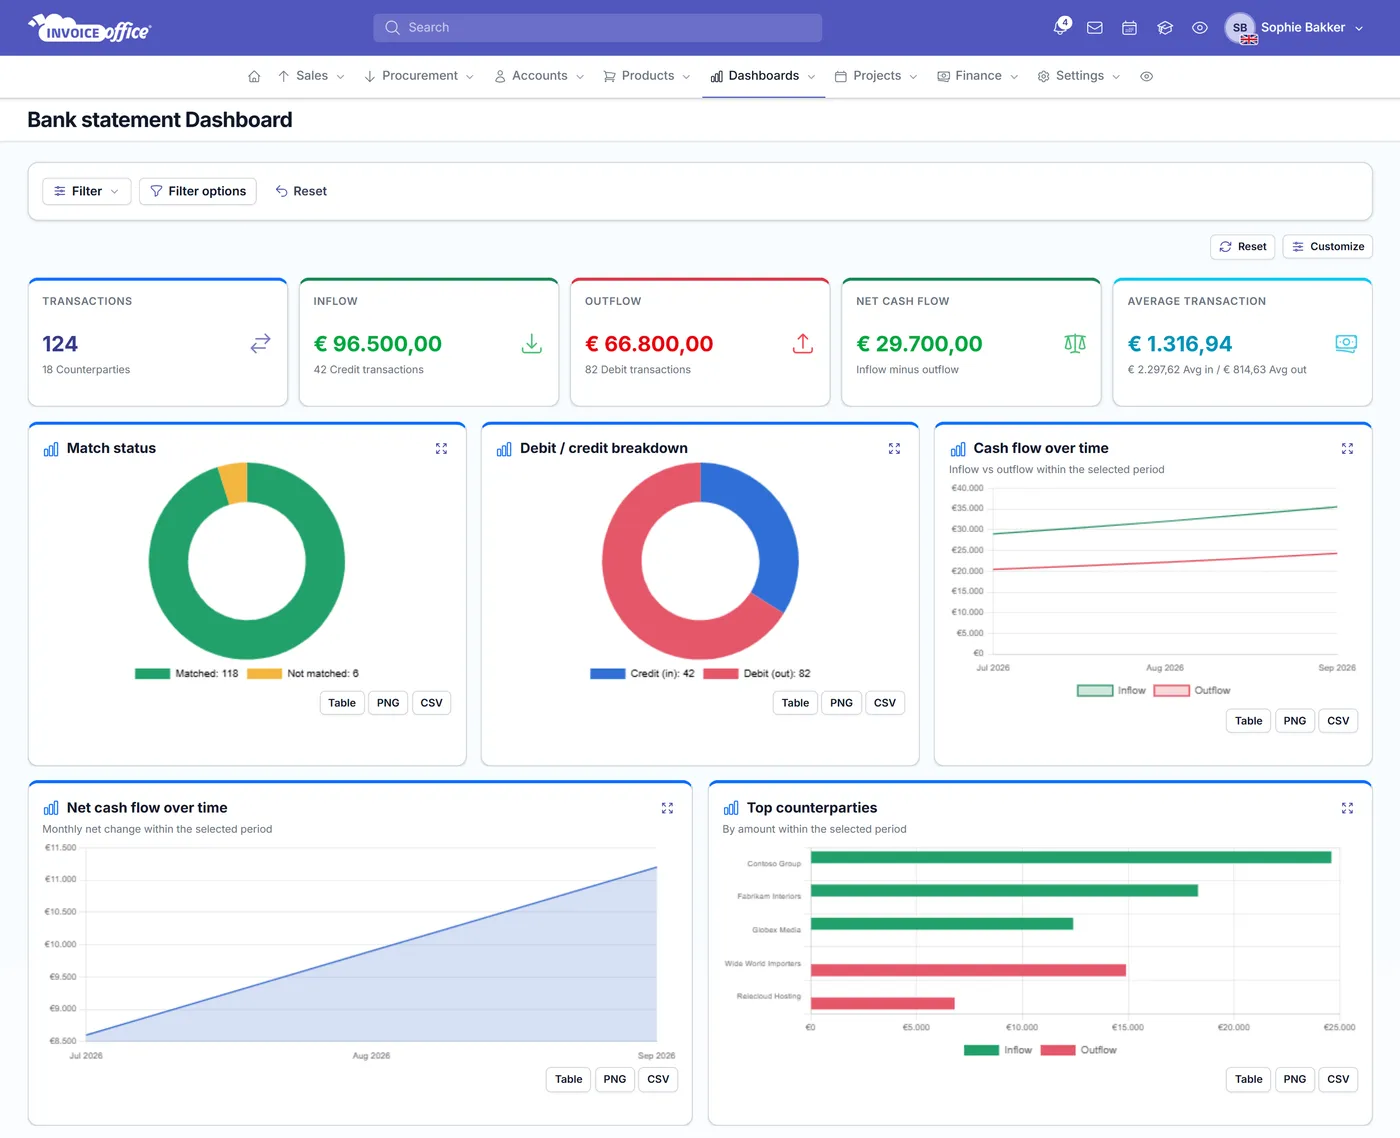1400x1138 pixels.
Task: Go to the home icon in navigation
Action: 254,76
